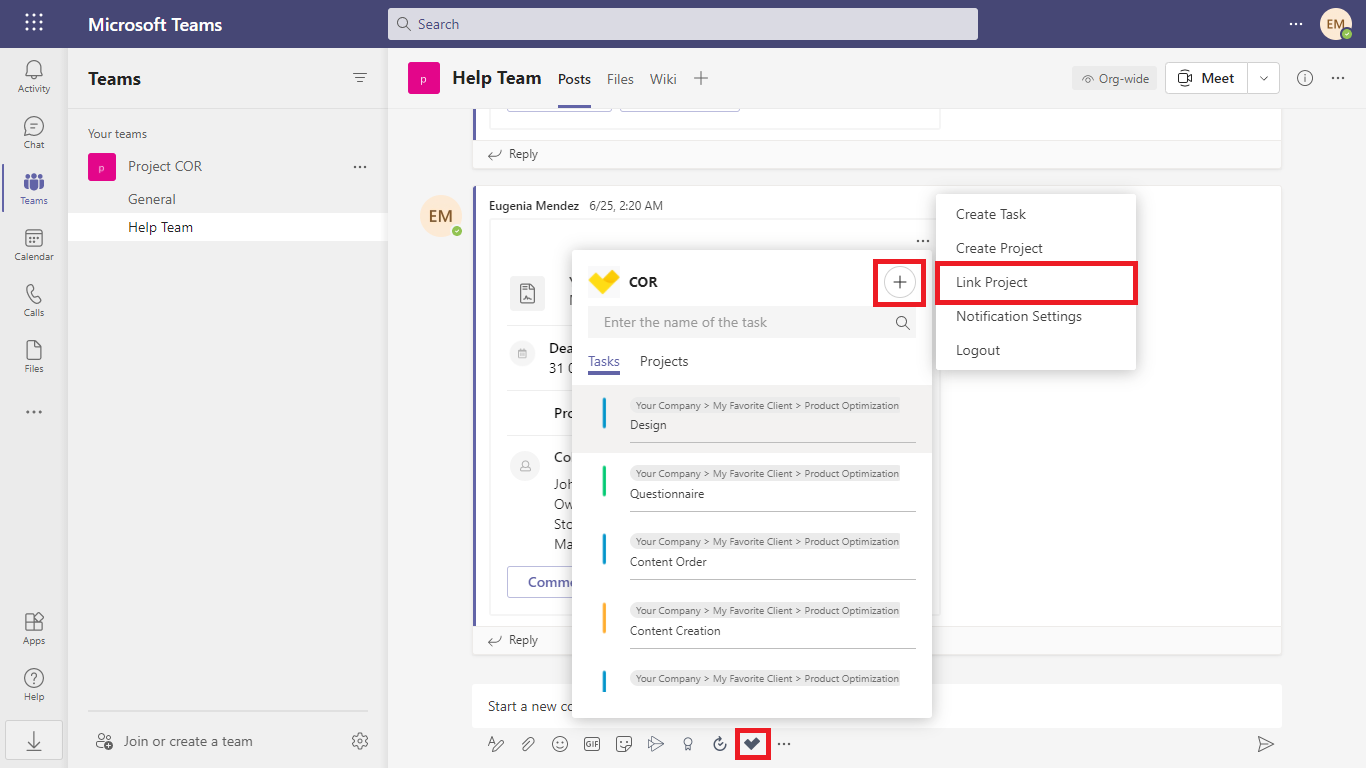The width and height of the screenshot is (1366, 768).
Task: Open the emoji picker
Action: [x=560, y=744]
